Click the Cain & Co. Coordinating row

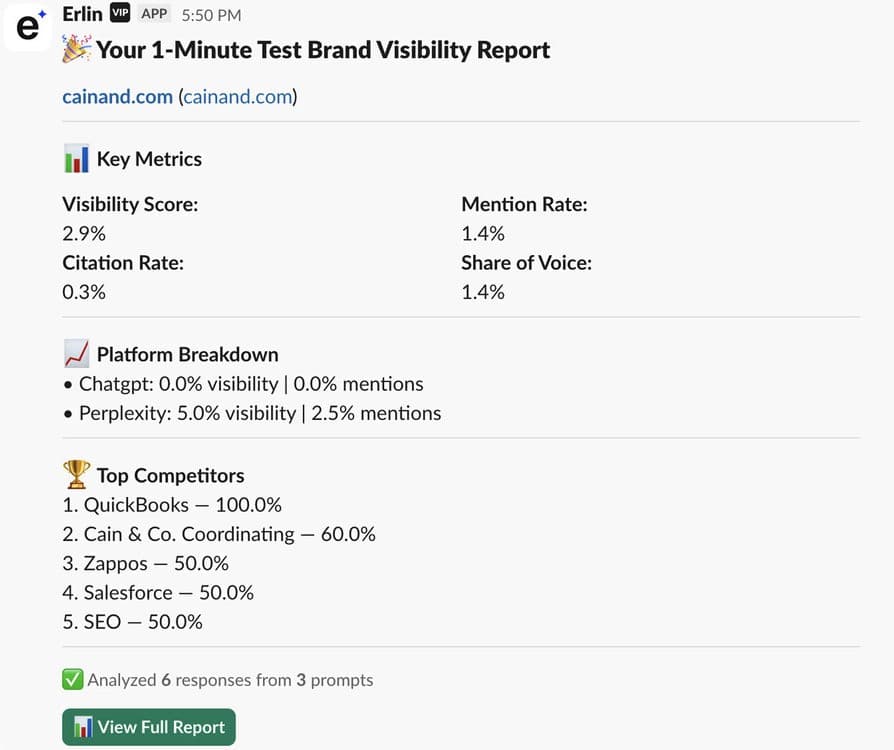[x=219, y=534]
